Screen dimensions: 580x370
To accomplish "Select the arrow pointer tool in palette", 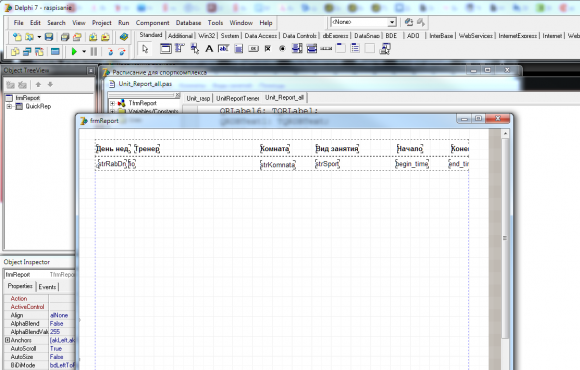I will click(145, 48).
